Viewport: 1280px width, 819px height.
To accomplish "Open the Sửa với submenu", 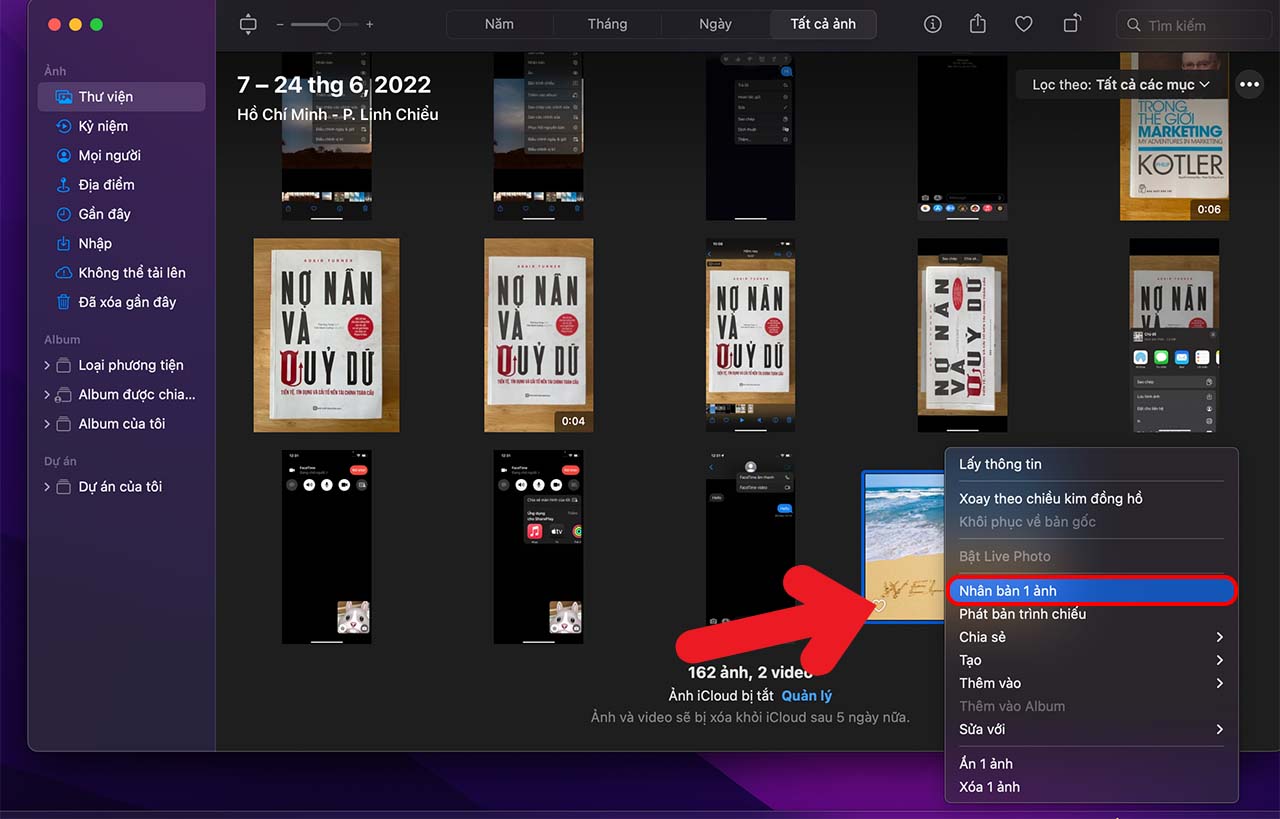I will [x=1092, y=729].
